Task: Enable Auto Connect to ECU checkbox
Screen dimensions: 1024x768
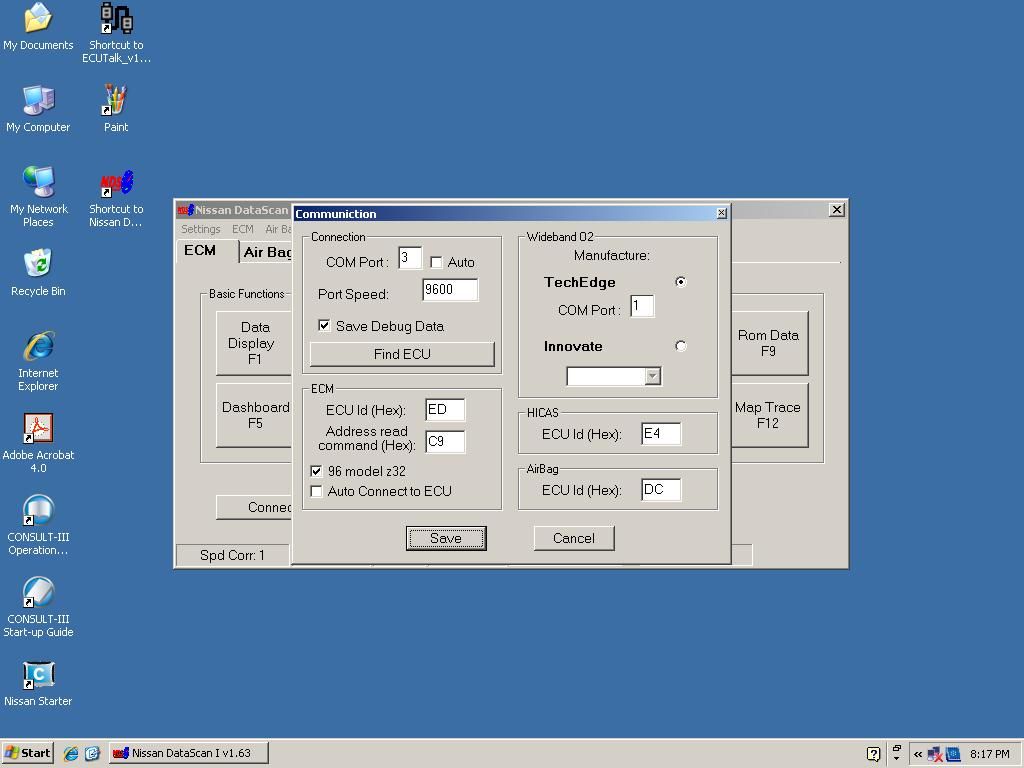Action: (317, 491)
